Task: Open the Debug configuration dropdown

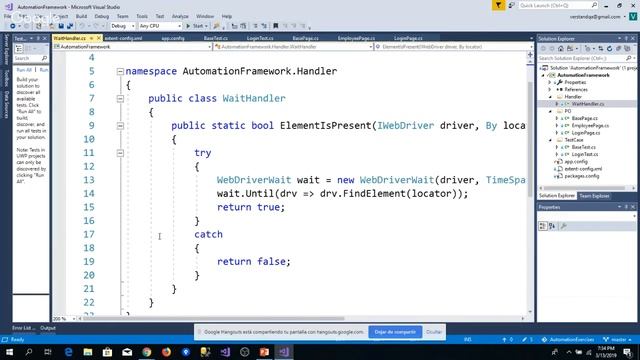Action: point(122,26)
